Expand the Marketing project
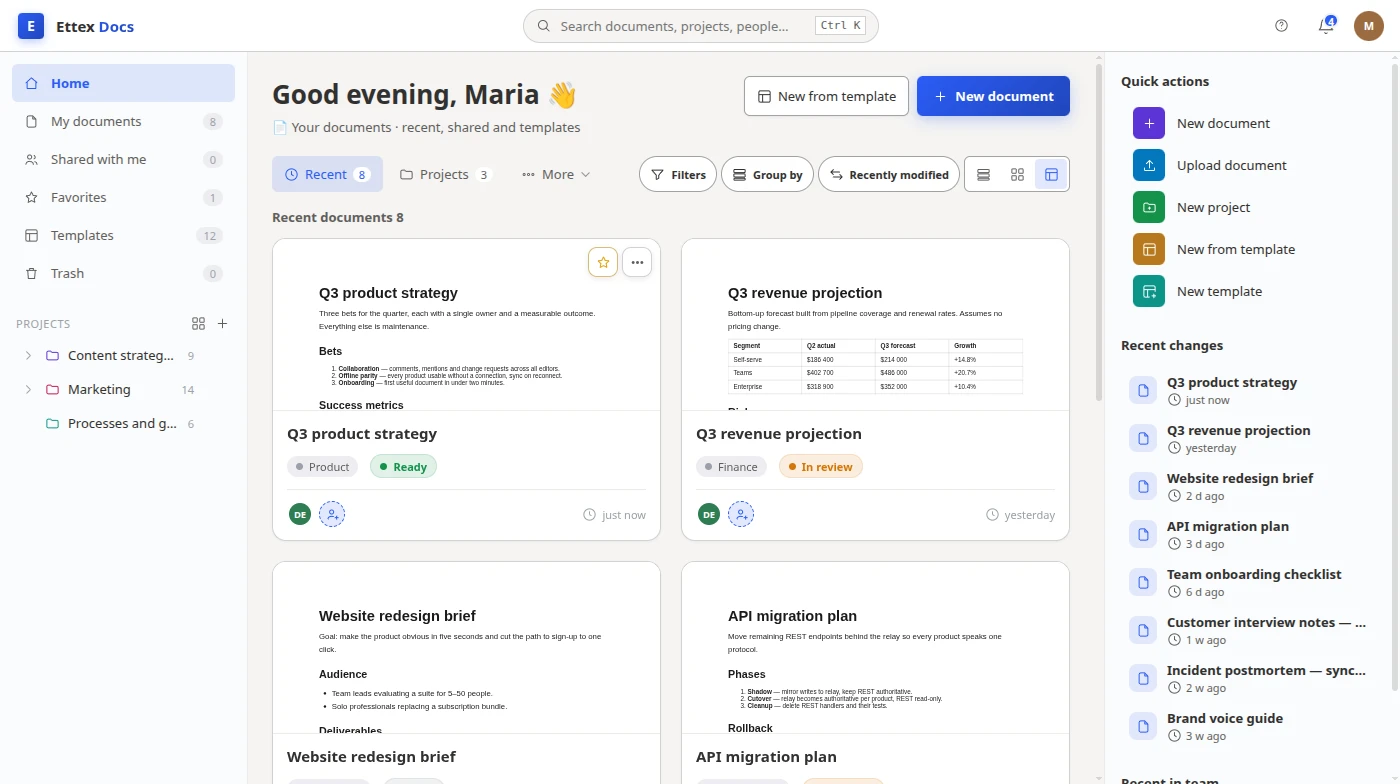 [x=28, y=390]
